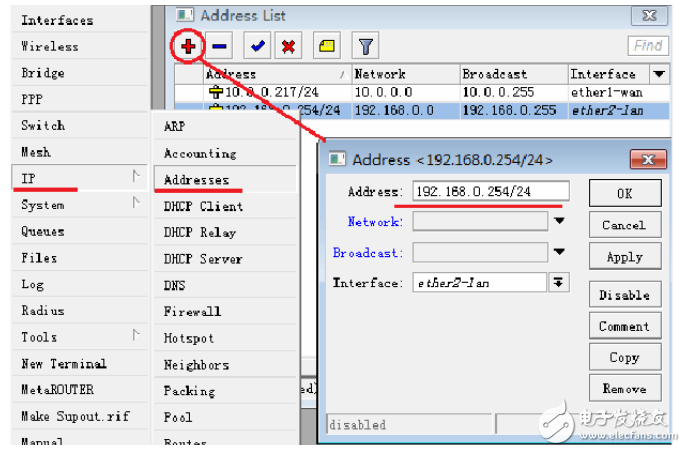Expand the Broadcast field arrow
The height and width of the screenshot is (452, 686).
pyautogui.click(x=559, y=252)
